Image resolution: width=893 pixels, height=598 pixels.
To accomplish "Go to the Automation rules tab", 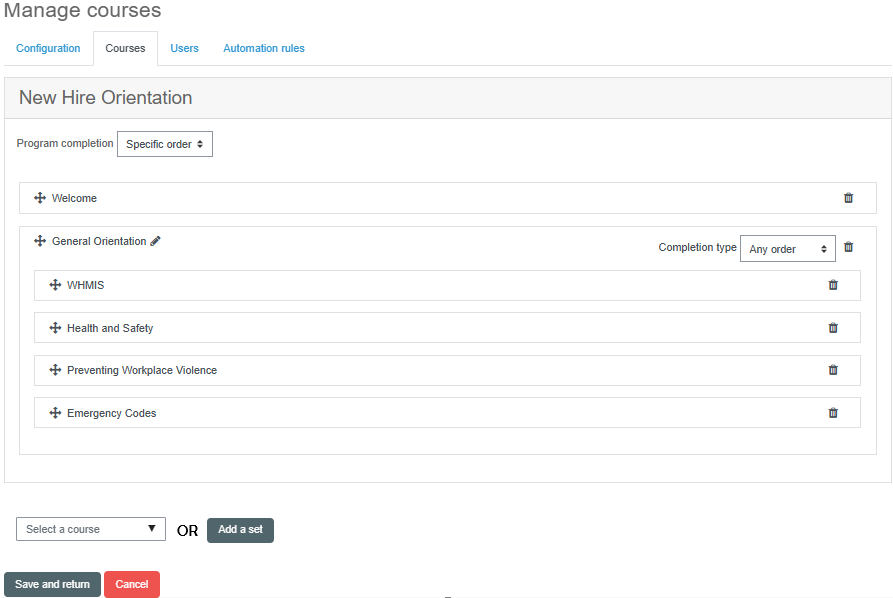I will click(x=264, y=48).
